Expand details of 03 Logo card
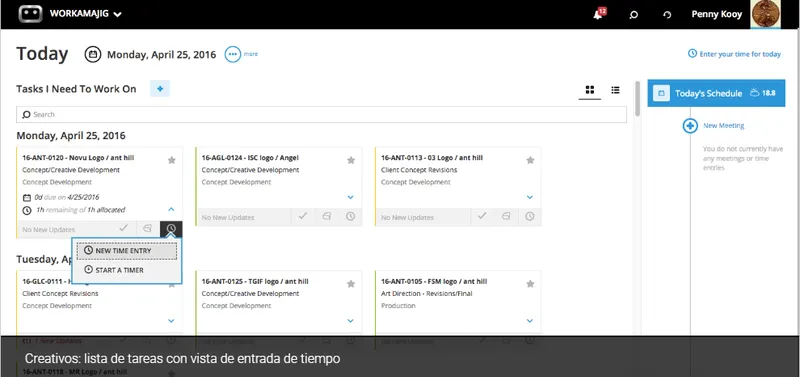 tap(530, 197)
